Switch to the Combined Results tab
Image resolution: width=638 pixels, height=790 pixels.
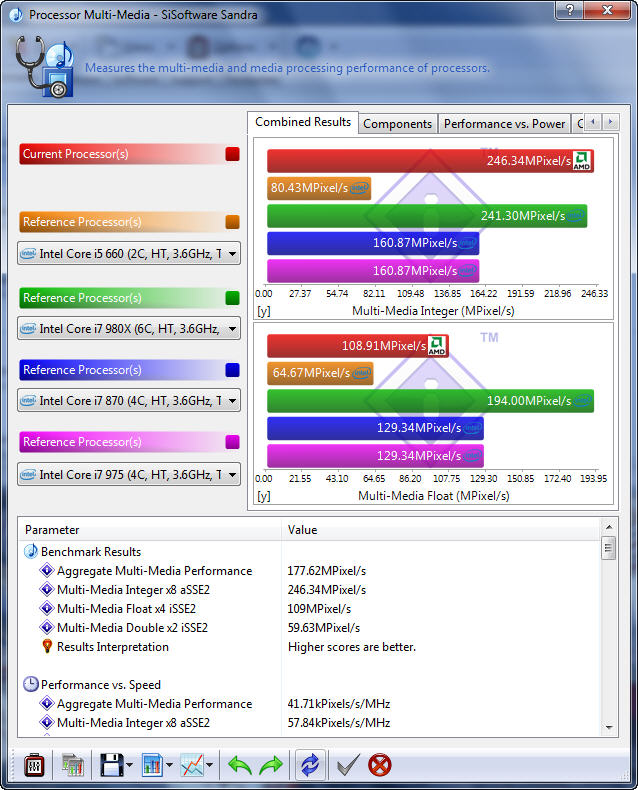303,122
